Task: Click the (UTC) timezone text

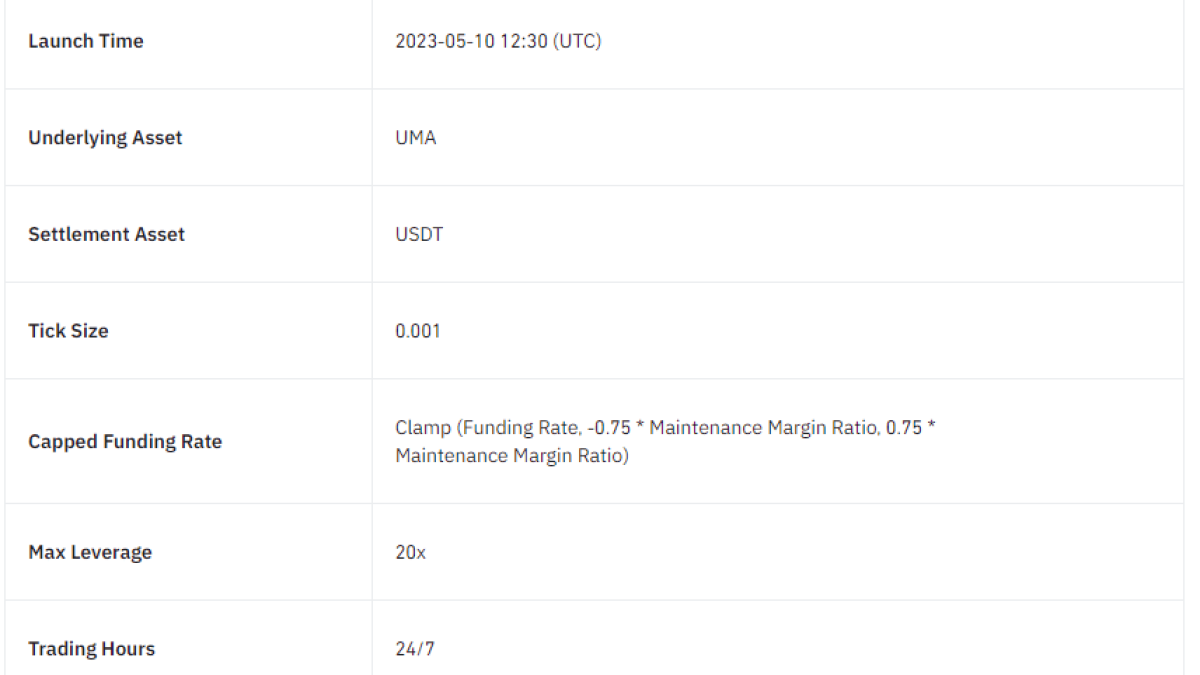Action: click(579, 41)
